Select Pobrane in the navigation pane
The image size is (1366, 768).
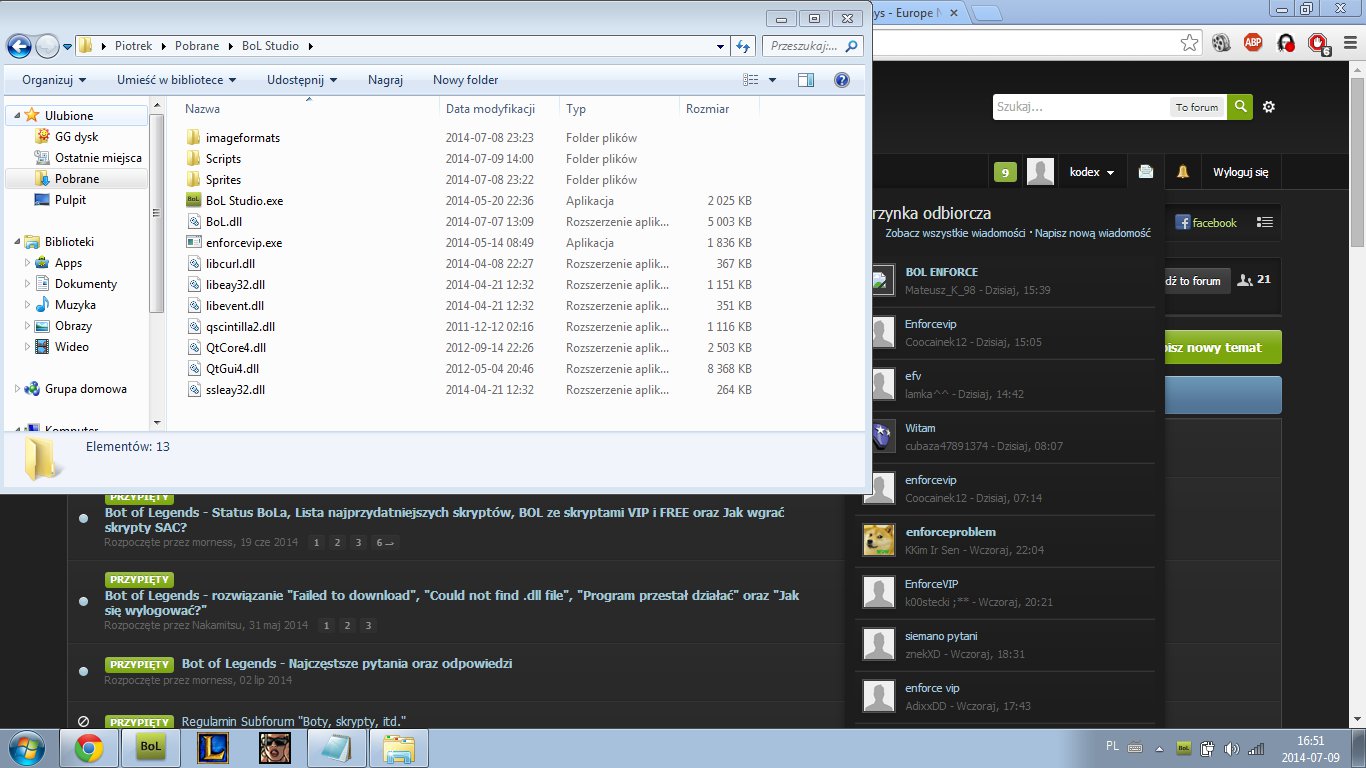coord(76,179)
